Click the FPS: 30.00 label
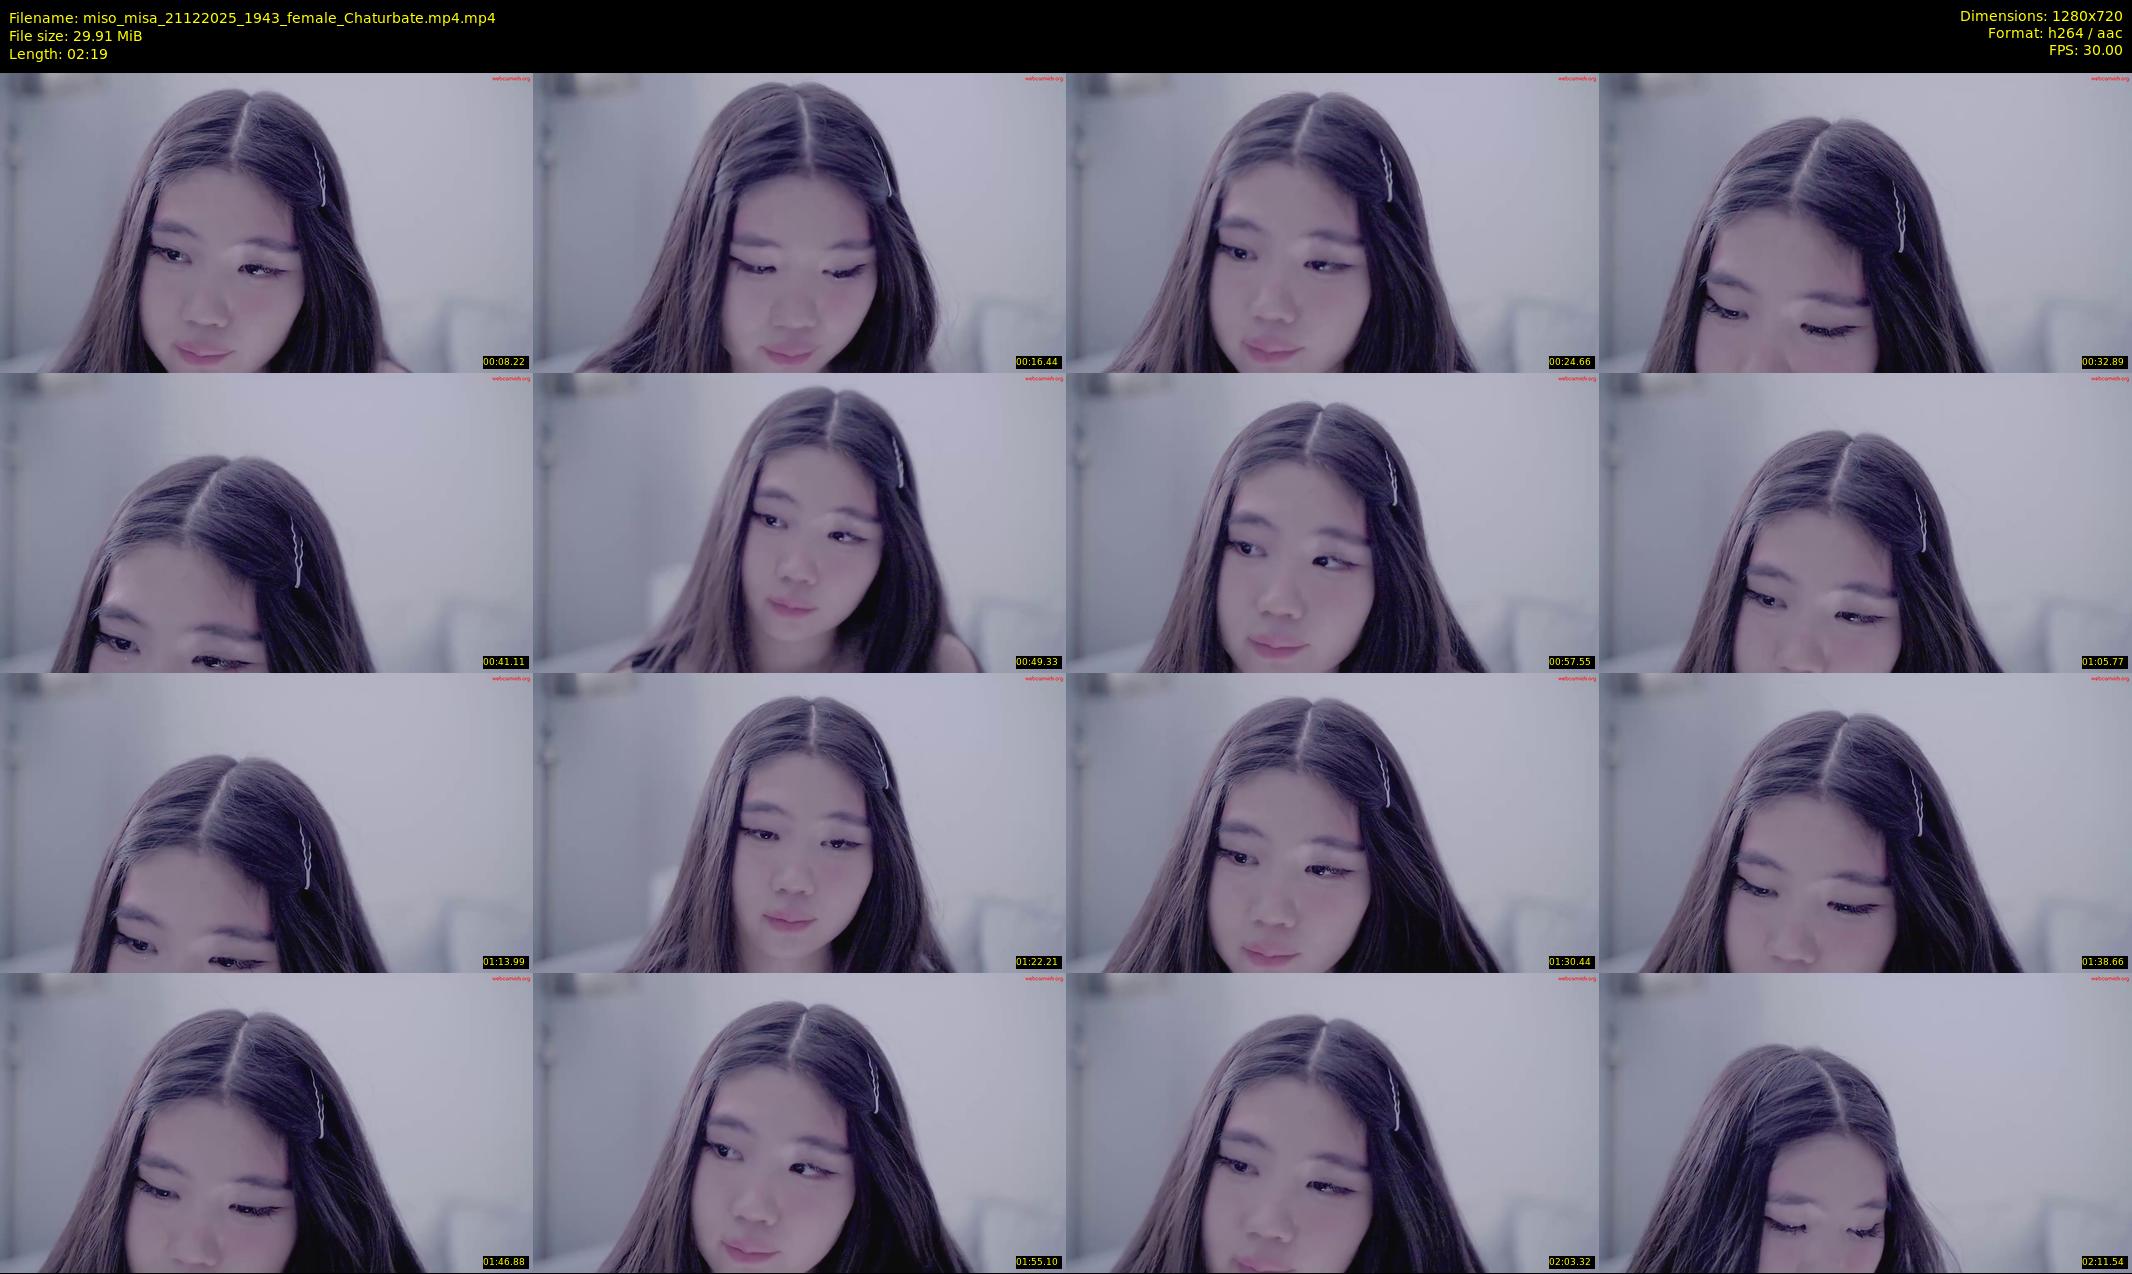The height and width of the screenshot is (1274, 2132). click(2085, 50)
